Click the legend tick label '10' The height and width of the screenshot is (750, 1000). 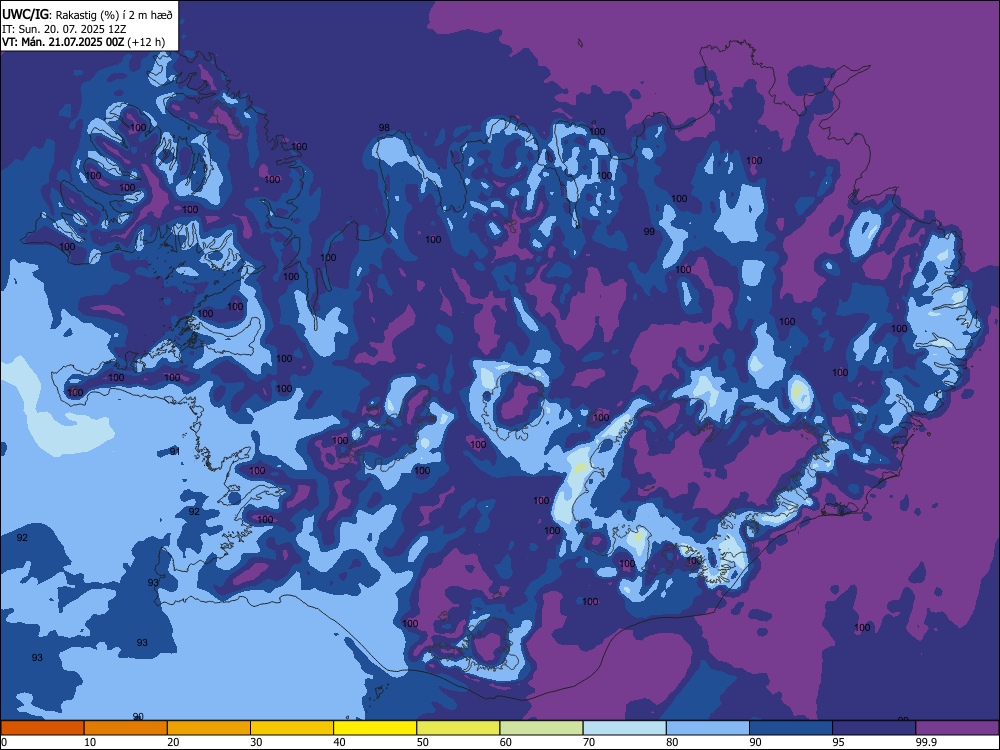pos(90,742)
